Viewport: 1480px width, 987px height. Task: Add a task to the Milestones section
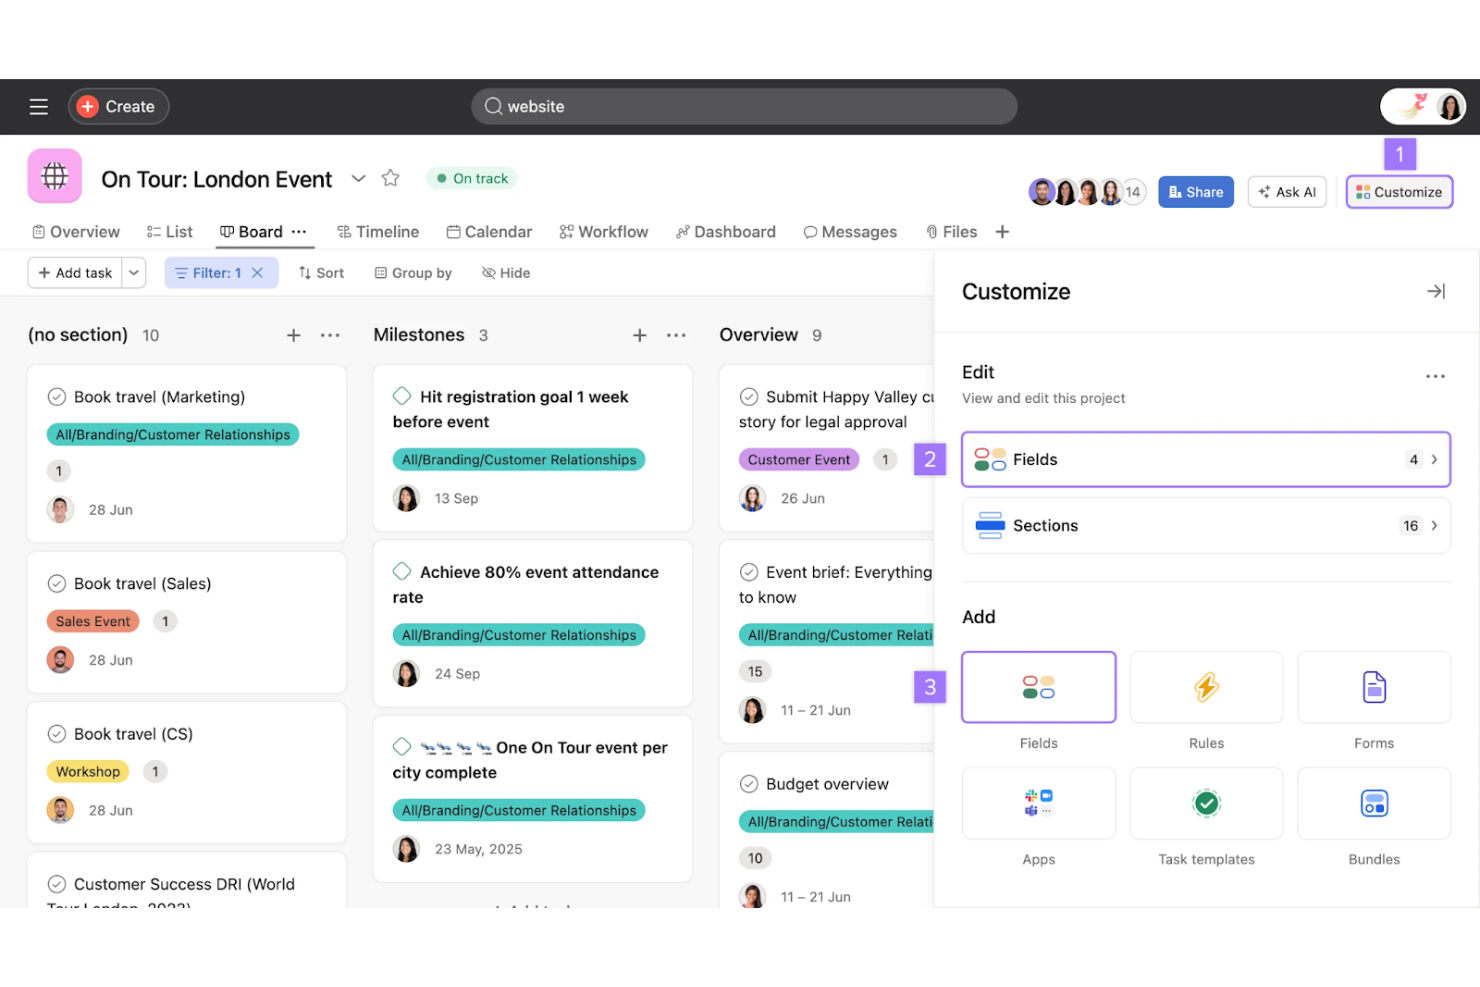(640, 335)
